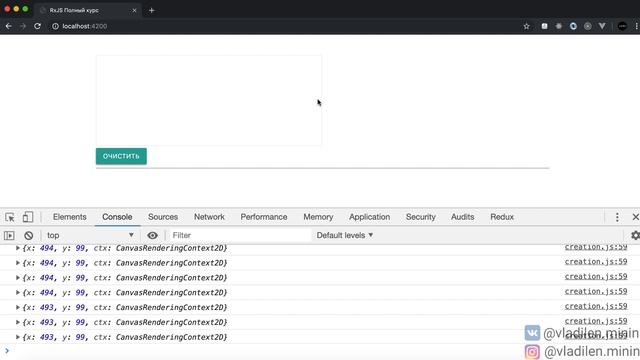
Task: Switch to the Console tab
Action: pyautogui.click(x=117, y=217)
